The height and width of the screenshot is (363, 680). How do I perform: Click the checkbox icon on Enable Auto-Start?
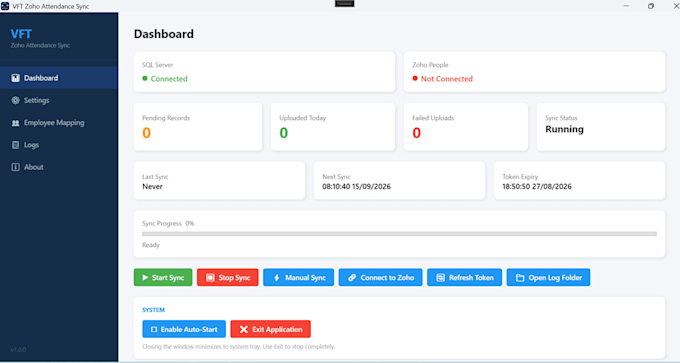(154, 330)
